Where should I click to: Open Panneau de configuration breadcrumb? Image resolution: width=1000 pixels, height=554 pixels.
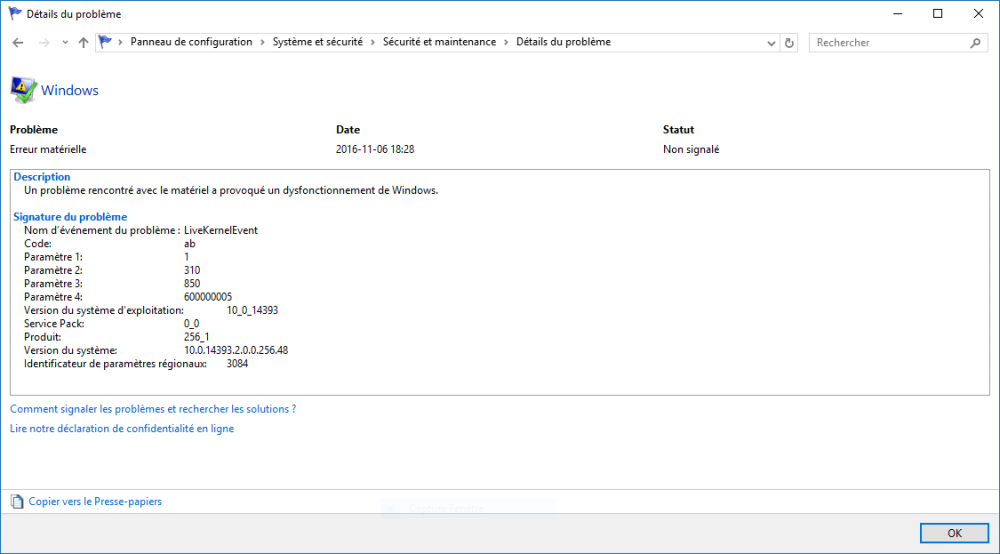[x=191, y=42]
